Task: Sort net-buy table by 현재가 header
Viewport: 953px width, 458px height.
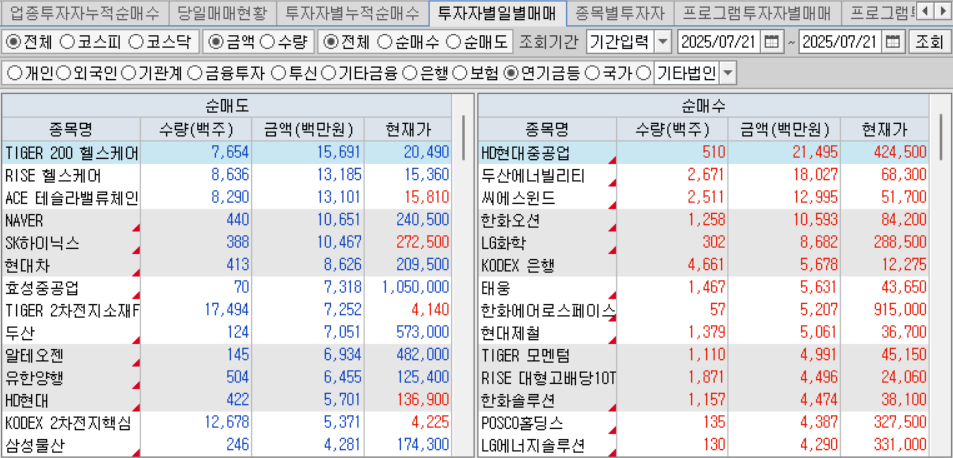Action: 884,129
